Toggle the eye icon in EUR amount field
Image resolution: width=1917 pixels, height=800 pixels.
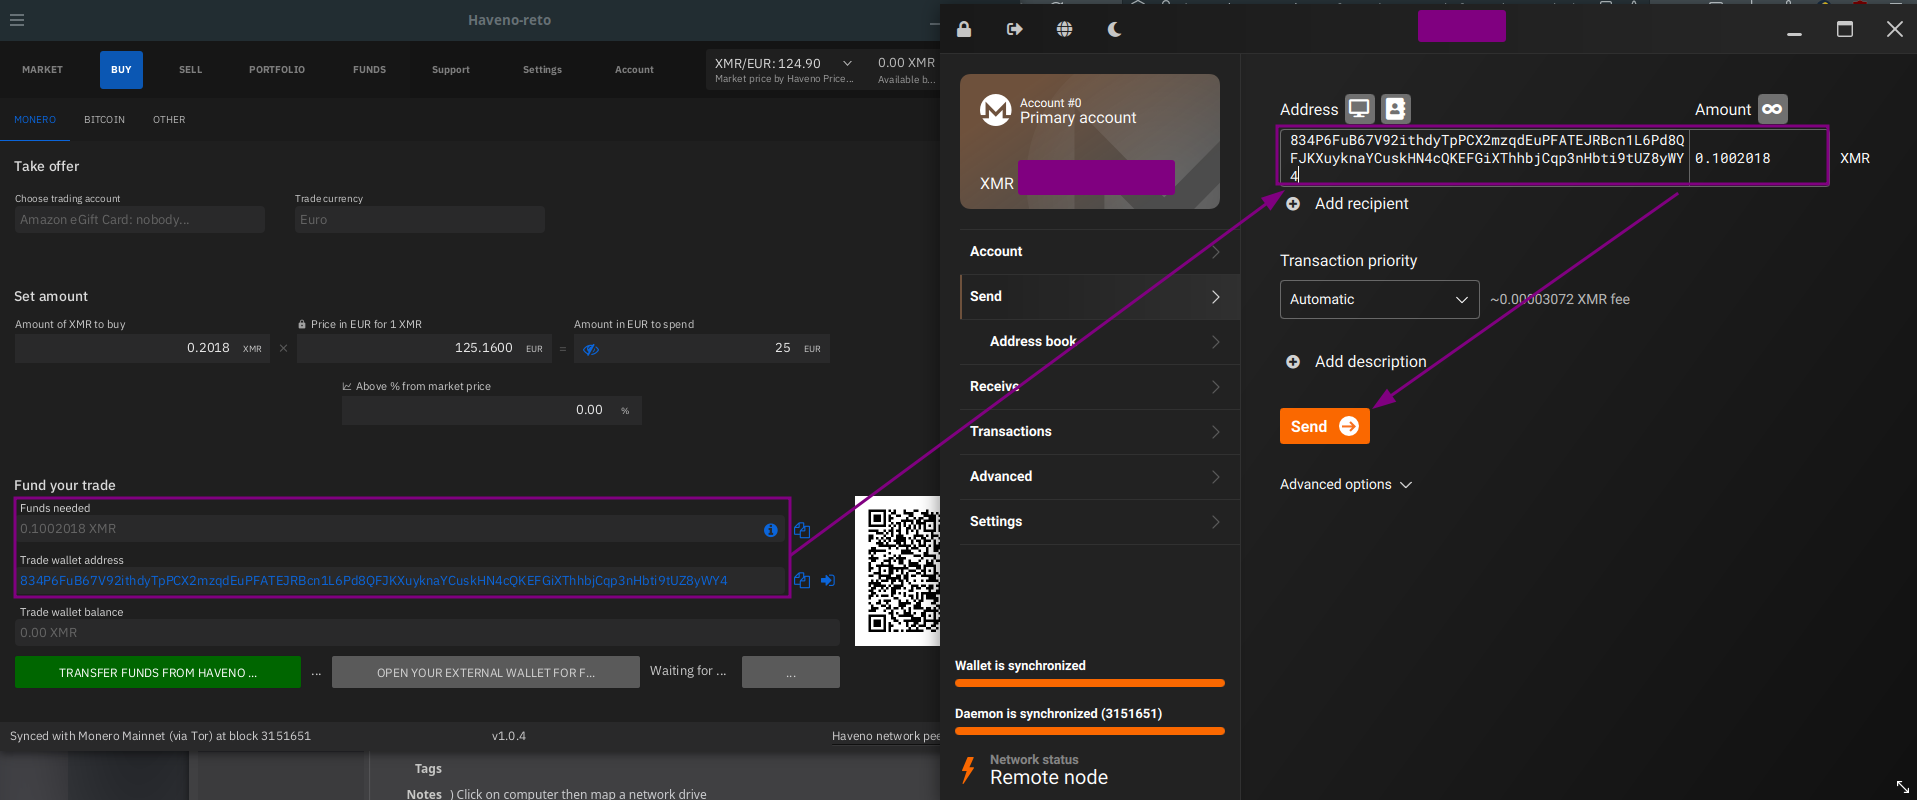point(591,349)
